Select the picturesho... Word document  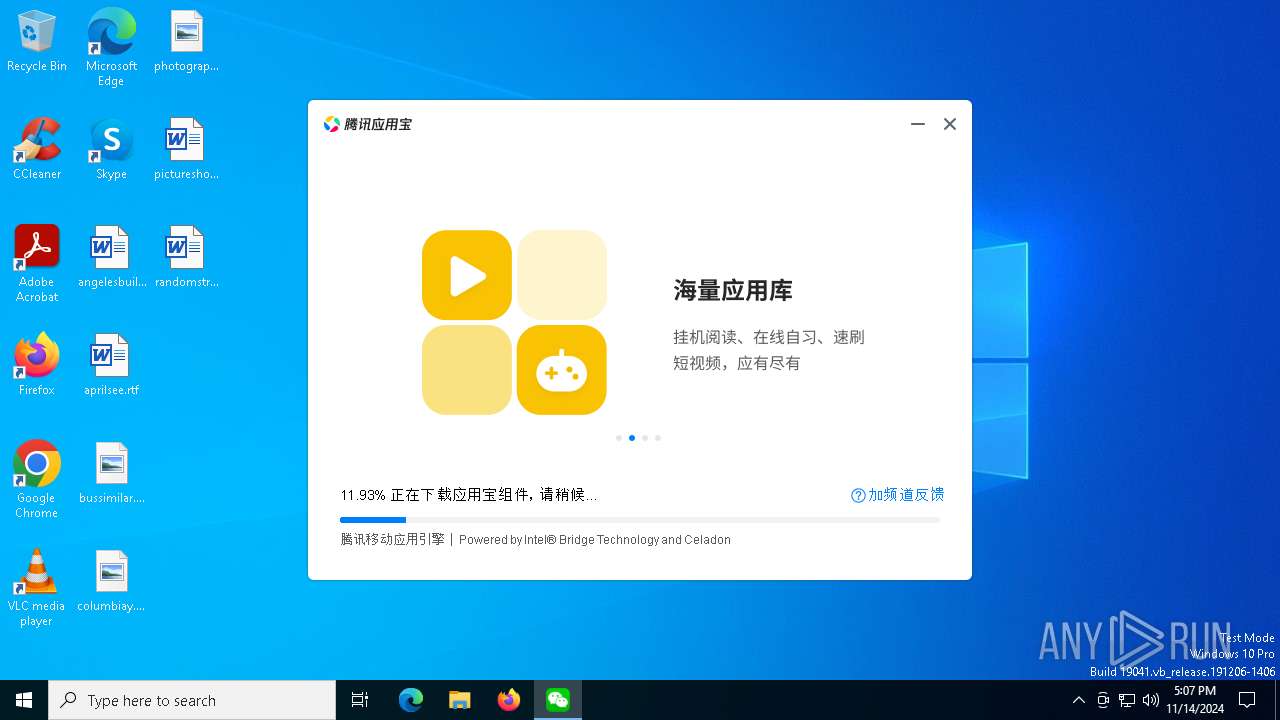point(186,149)
